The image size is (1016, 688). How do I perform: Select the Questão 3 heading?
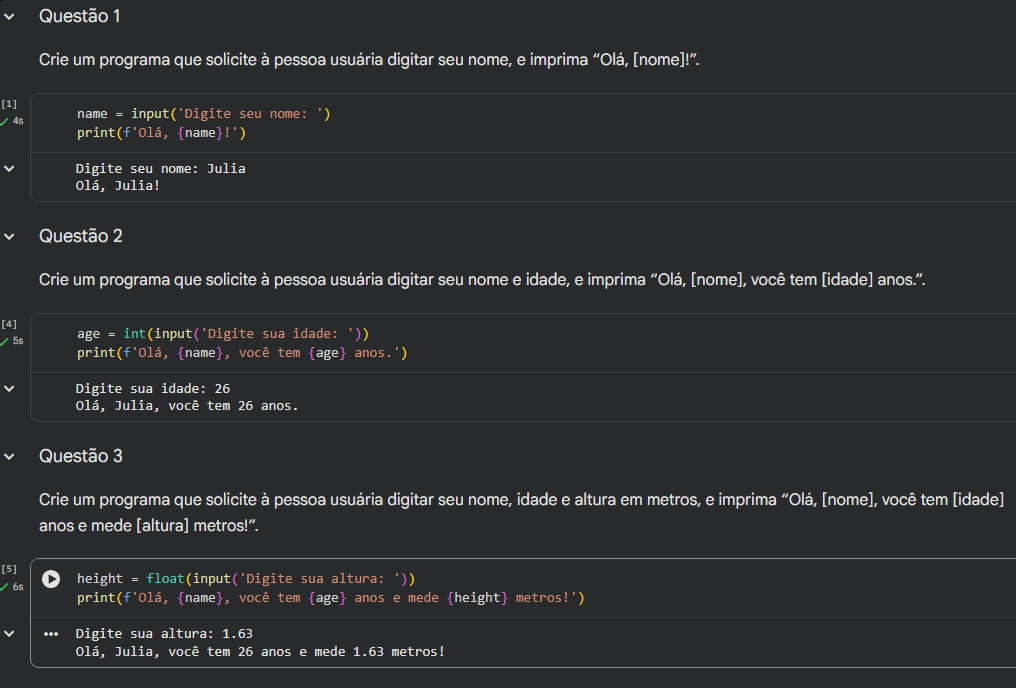tap(80, 456)
